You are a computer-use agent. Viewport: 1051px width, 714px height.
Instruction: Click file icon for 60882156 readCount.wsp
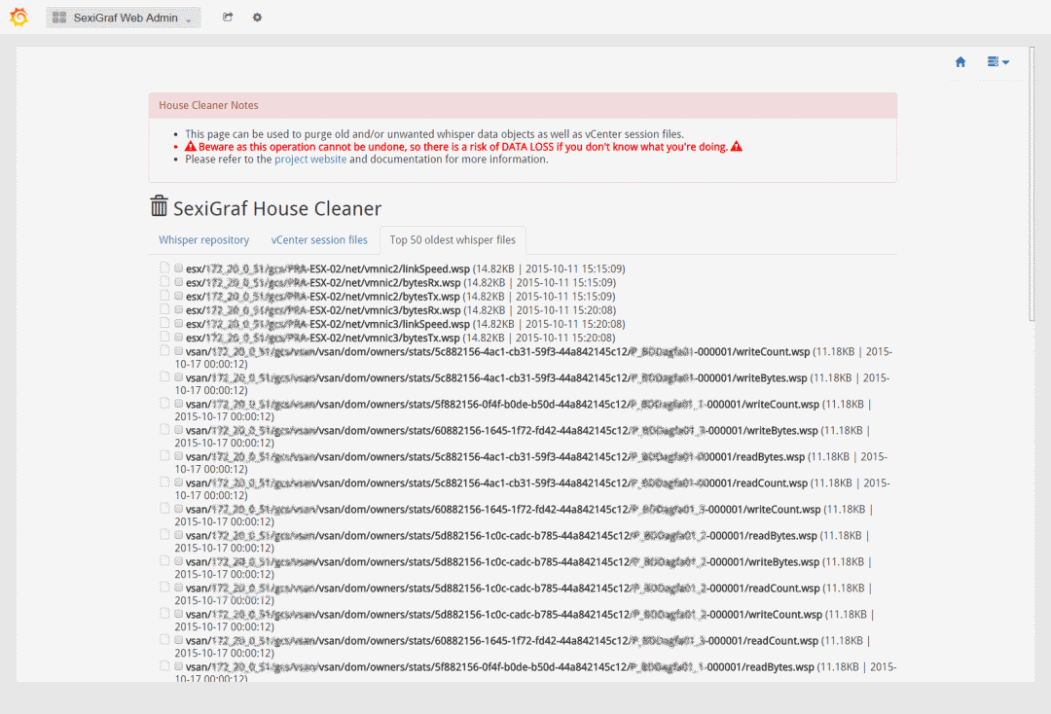click(x=165, y=640)
